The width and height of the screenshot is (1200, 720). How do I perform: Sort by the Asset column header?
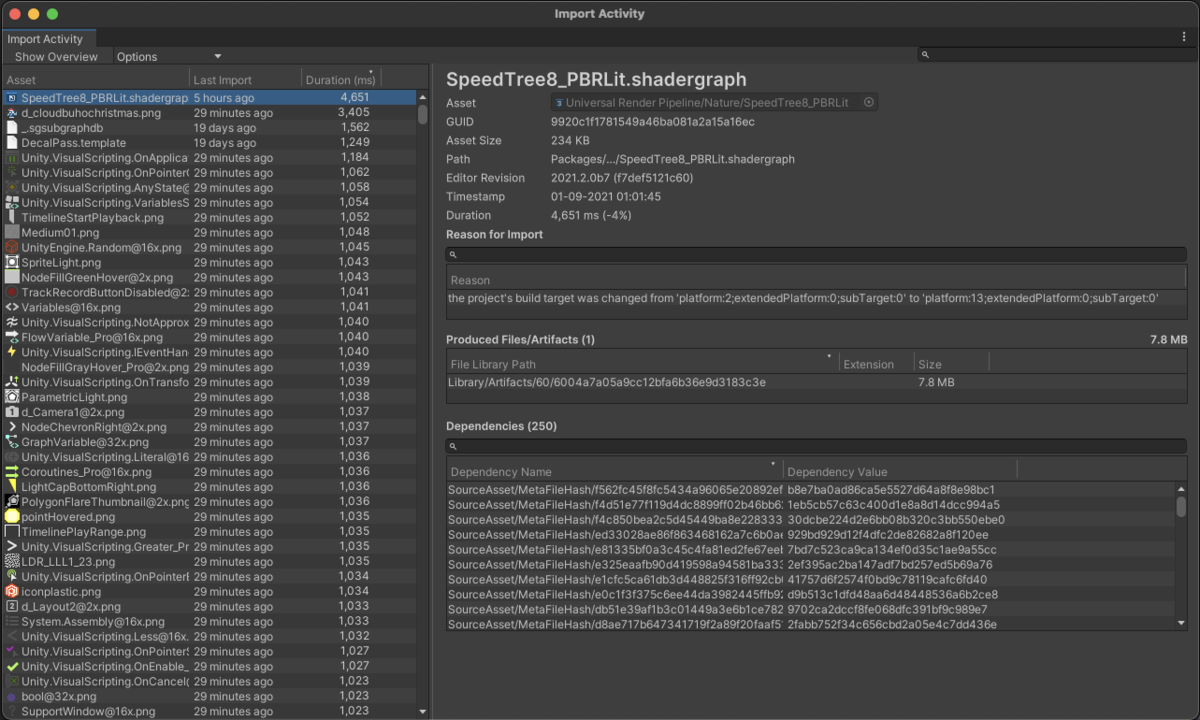pos(96,79)
